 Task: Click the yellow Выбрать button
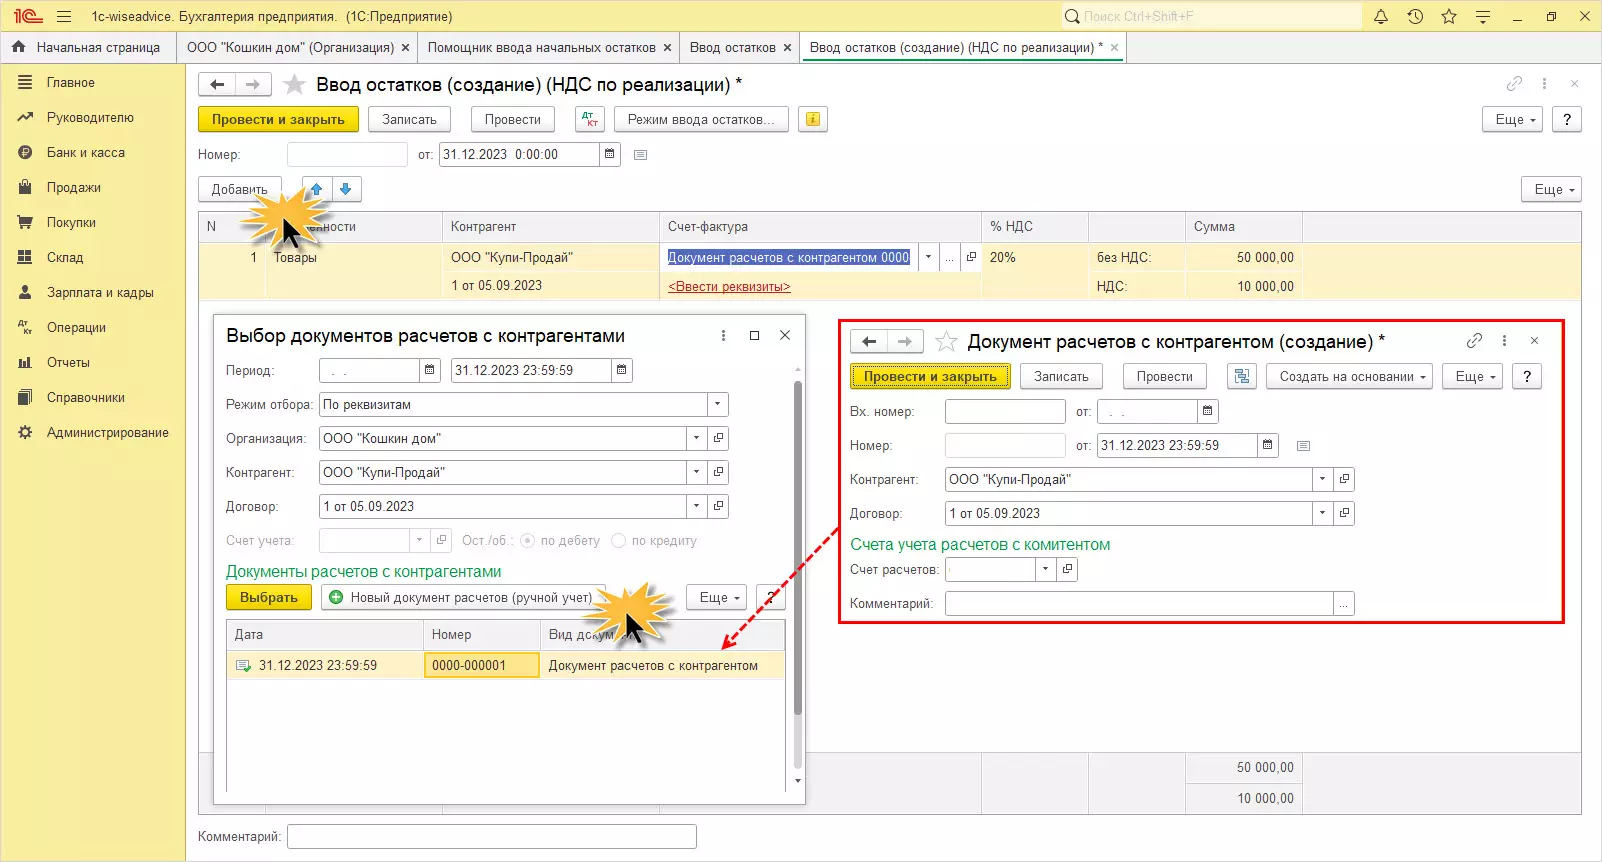tap(269, 597)
